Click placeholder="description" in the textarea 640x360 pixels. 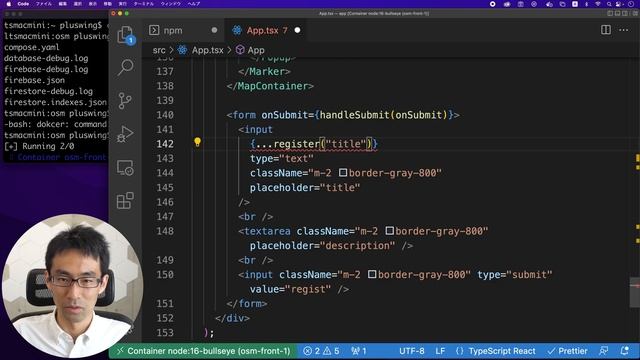pos(322,246)
